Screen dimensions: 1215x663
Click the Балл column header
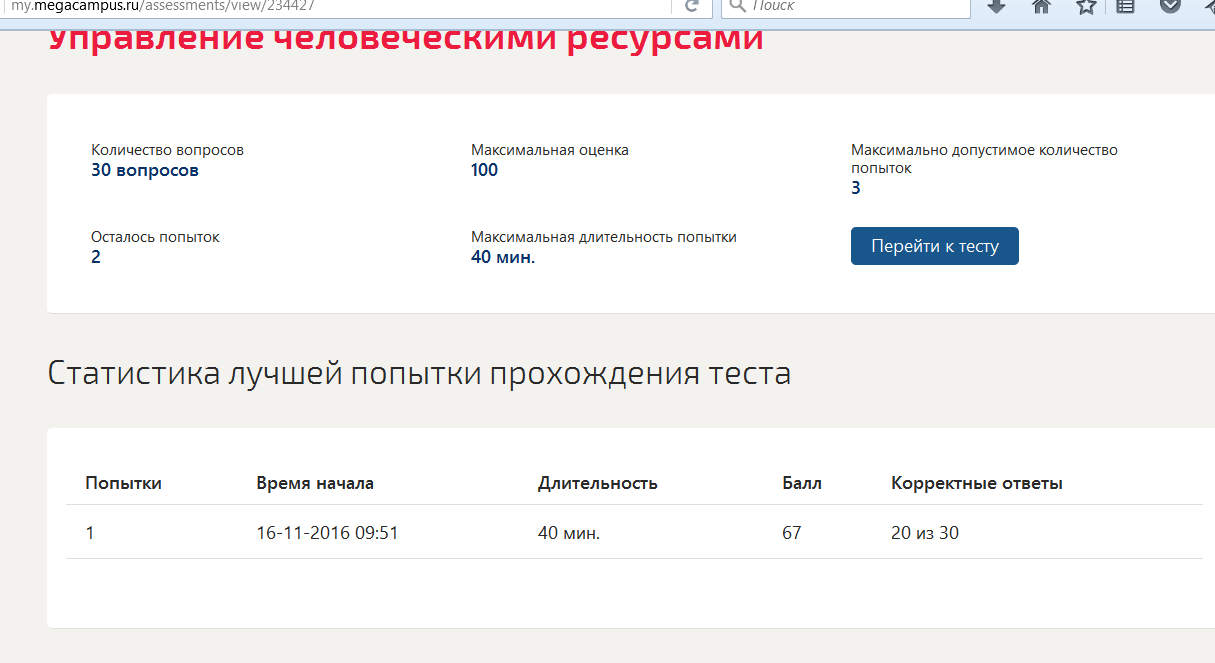point(801,484)
